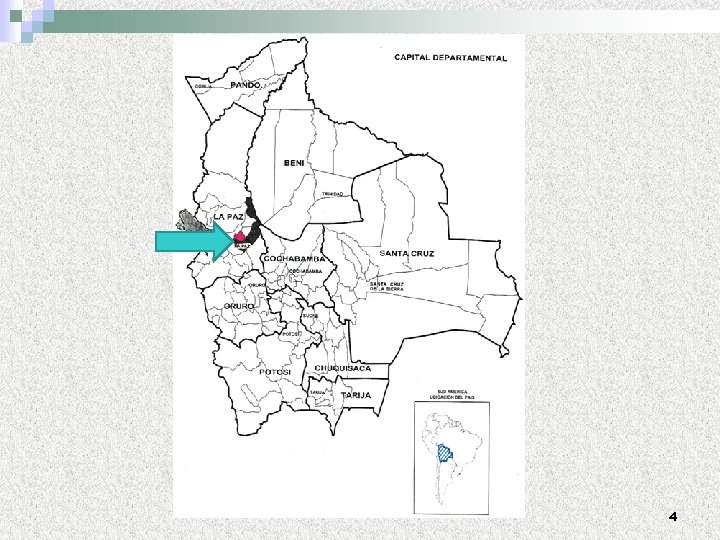Click the hatched blue Bolivia shape in inset

(x=444, y=453)
